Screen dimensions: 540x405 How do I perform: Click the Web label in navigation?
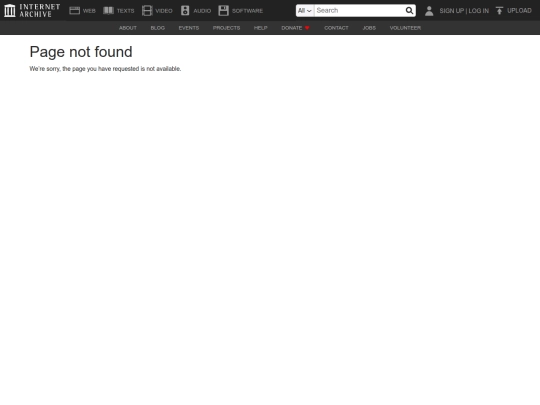click(89, 11)
